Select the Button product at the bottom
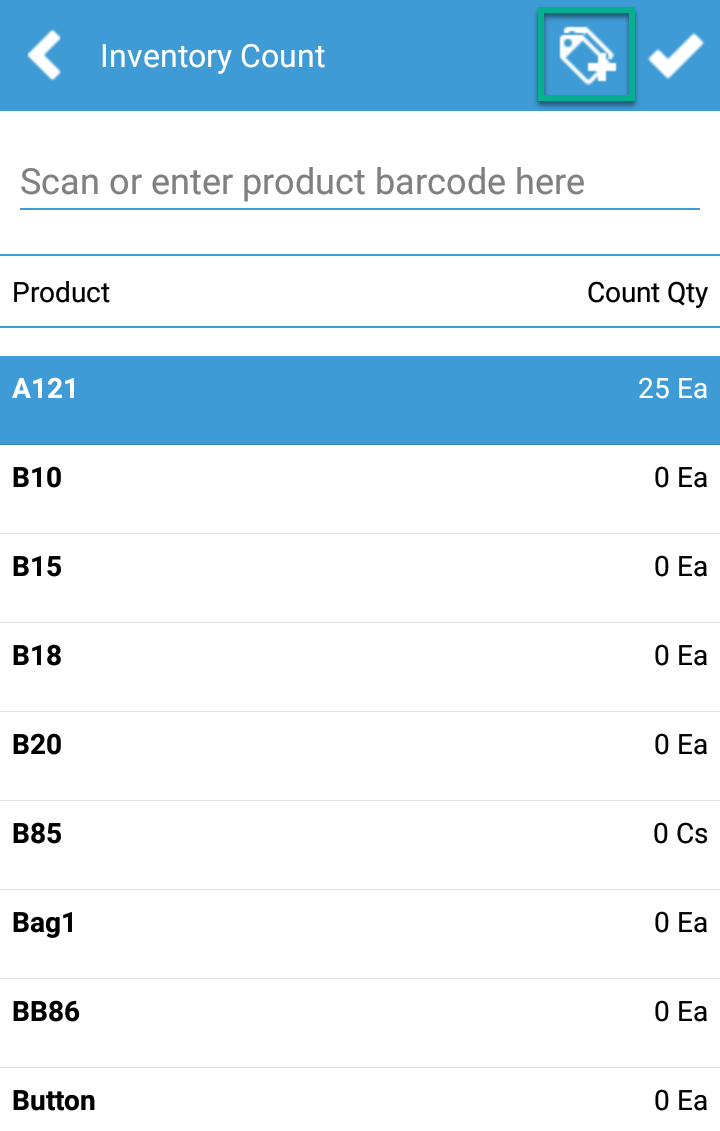 (x=360, y=1100)
